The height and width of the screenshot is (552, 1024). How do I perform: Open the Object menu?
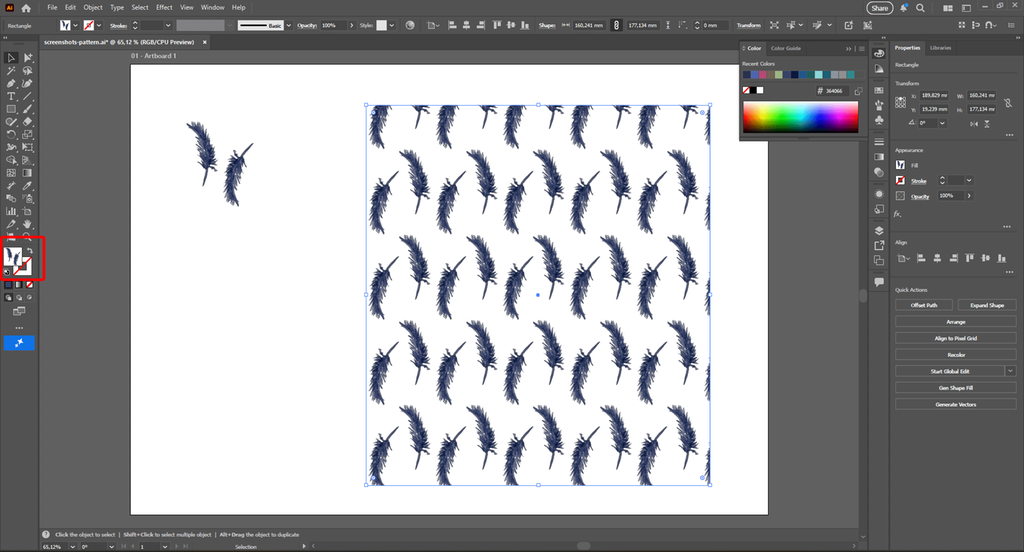93,8
